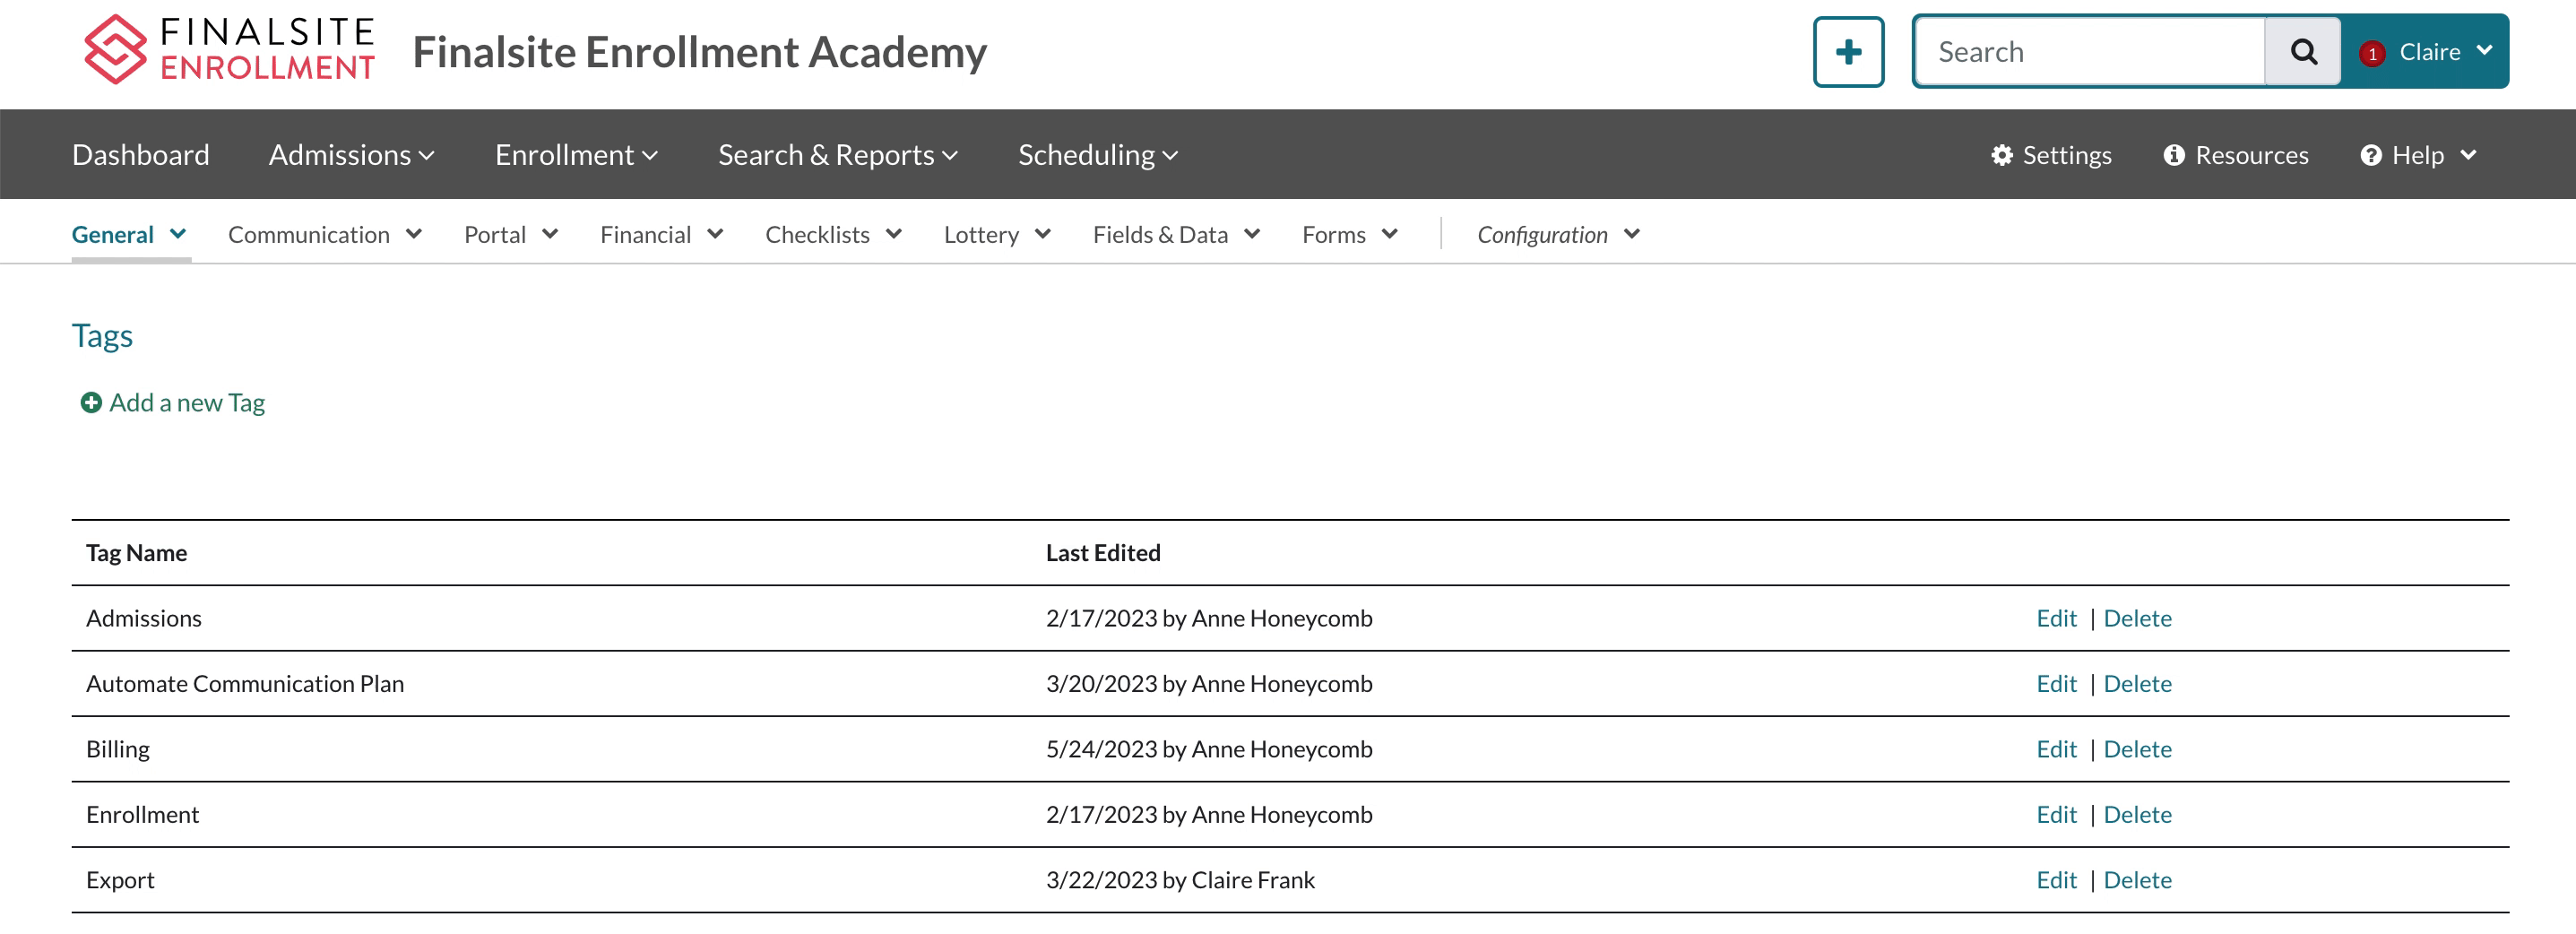Focus the Search input field

coord(2090,52)
